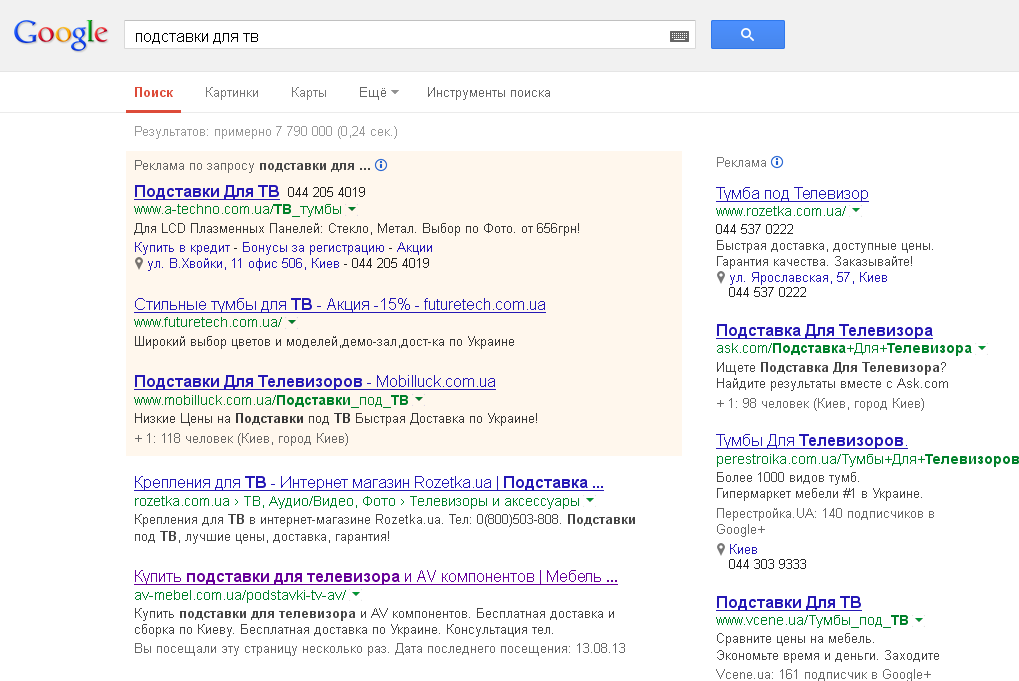Image resolution: width=1019 pixels, height=681 pixels.
Task: Open the on-screen keyboard icon in search box
Action: click(x=679, y=36)
